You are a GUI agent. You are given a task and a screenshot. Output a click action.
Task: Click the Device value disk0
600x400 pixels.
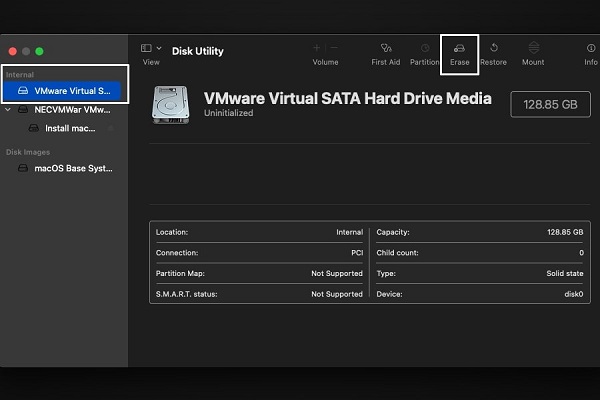(574, 294)
